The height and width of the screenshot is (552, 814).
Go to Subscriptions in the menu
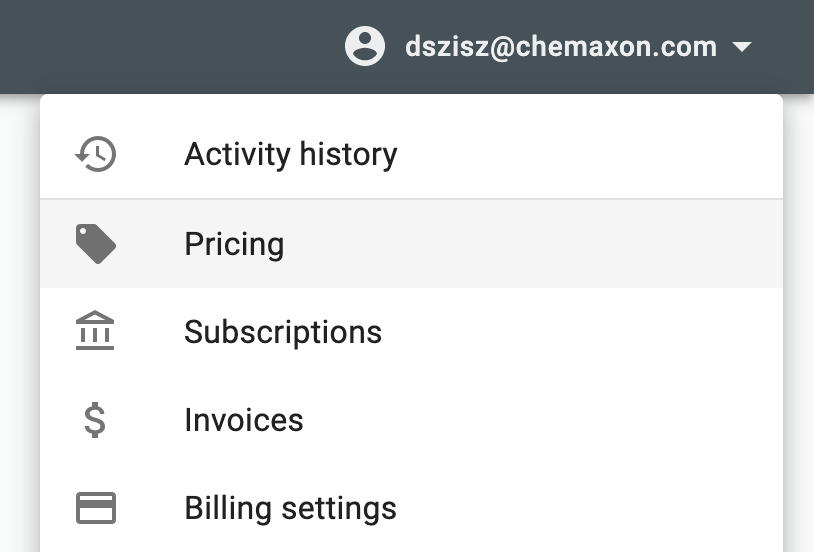(x=283, y=332)
